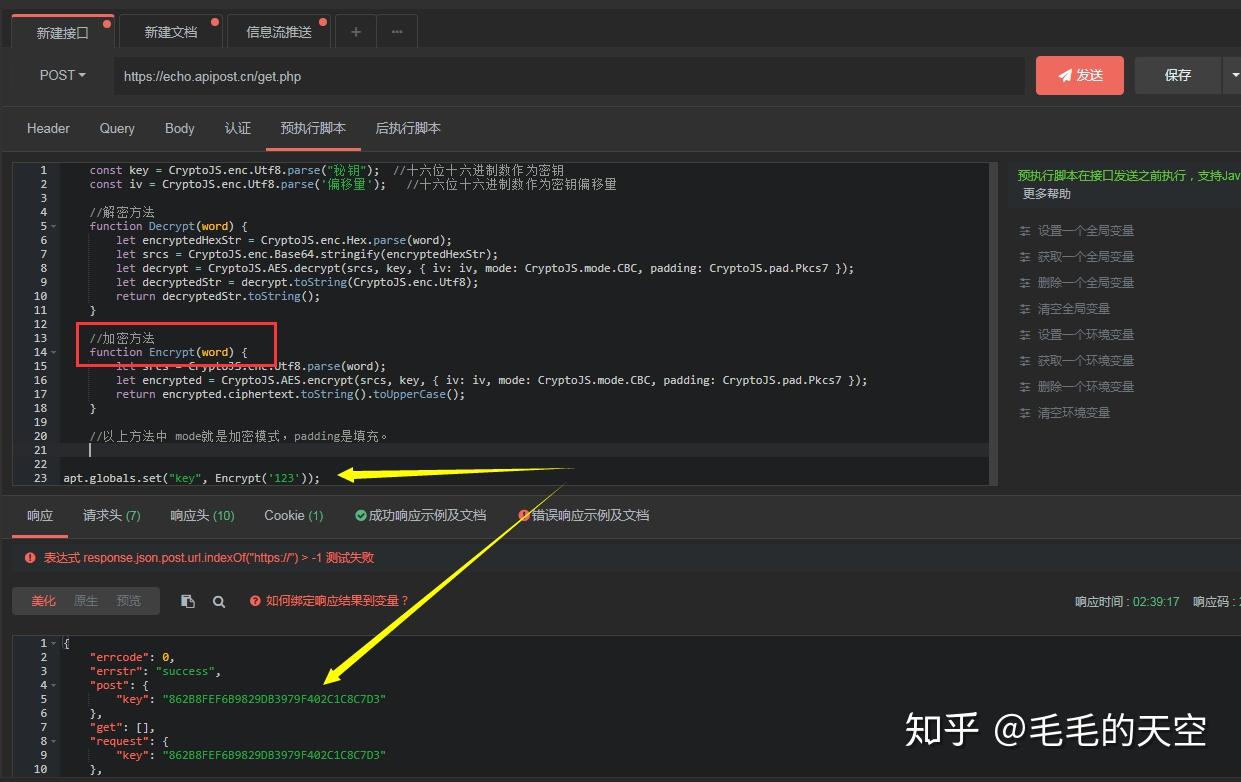Open the POST request method dropdown
This screenshot has height=782, width=1241.
[61, 75]
